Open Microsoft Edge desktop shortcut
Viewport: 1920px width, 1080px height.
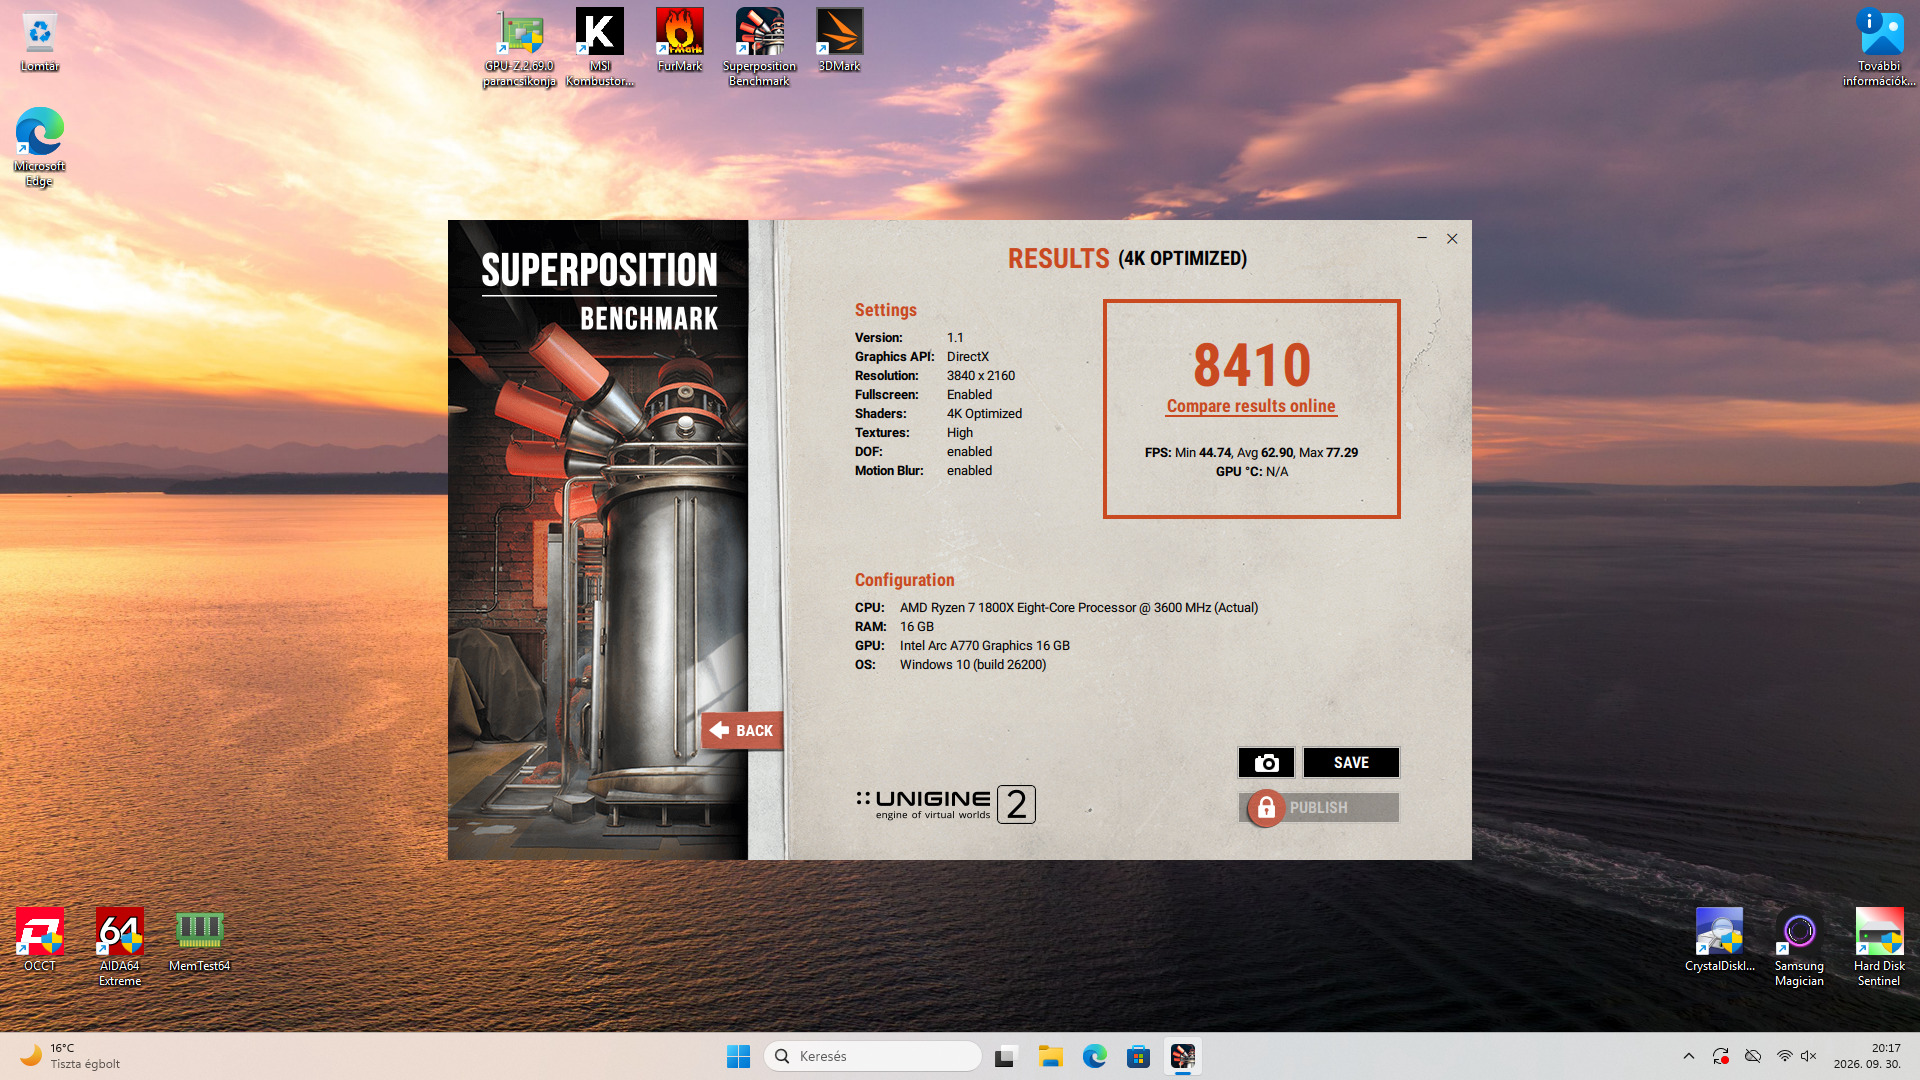40,147
